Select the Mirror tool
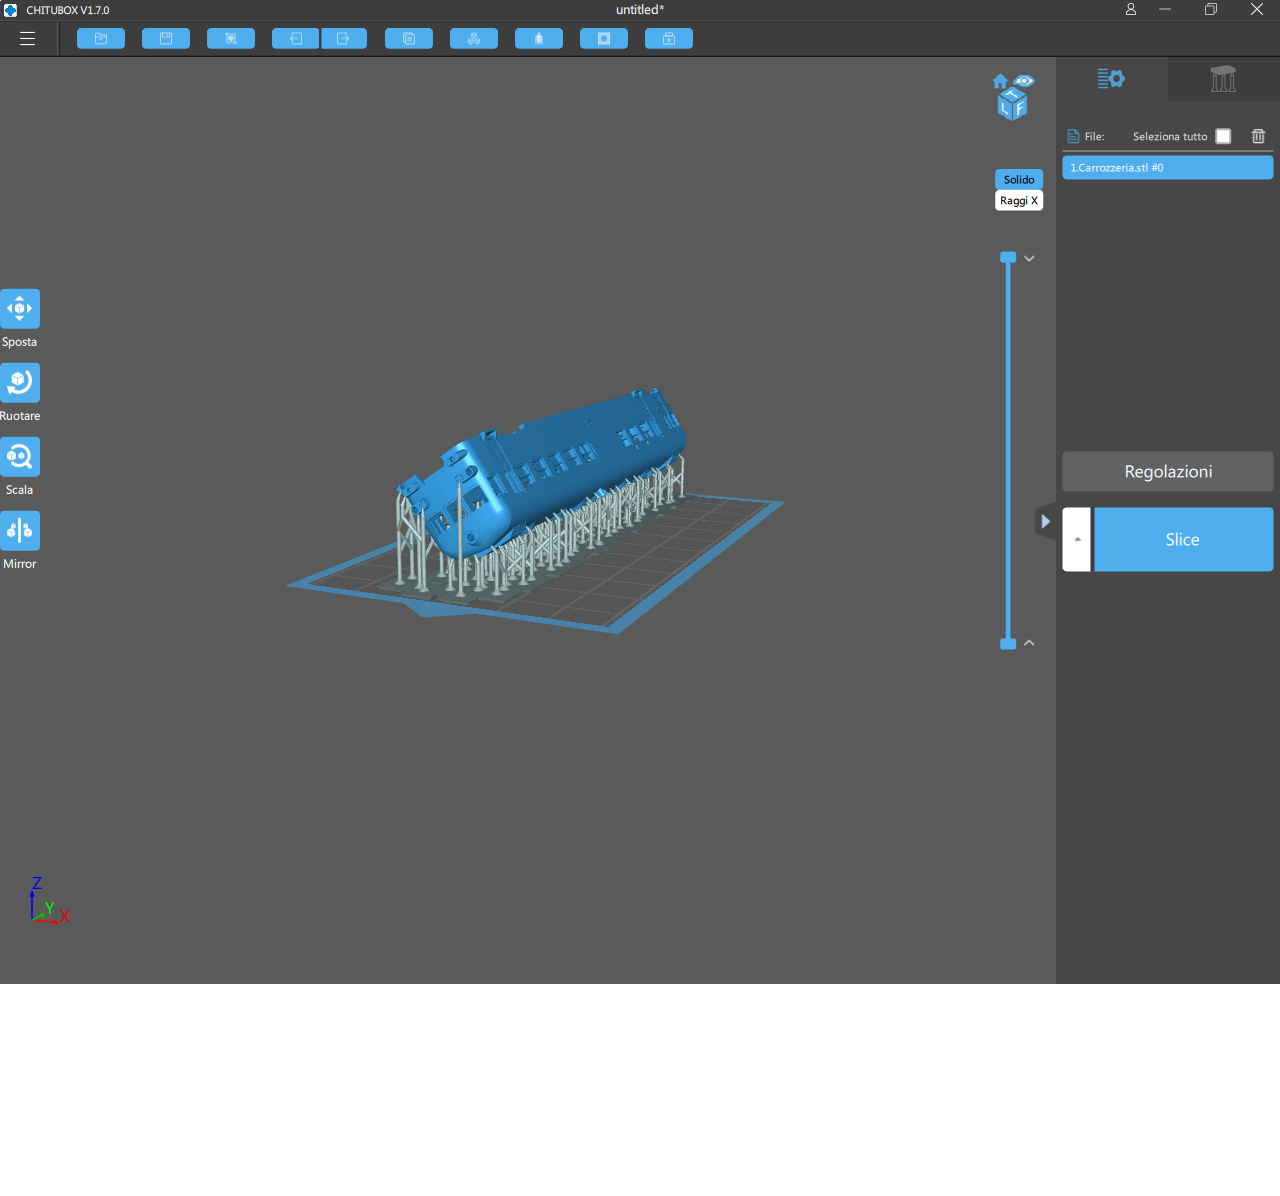The width and height of the screenshot is (1280, 1196). (20, 531)
